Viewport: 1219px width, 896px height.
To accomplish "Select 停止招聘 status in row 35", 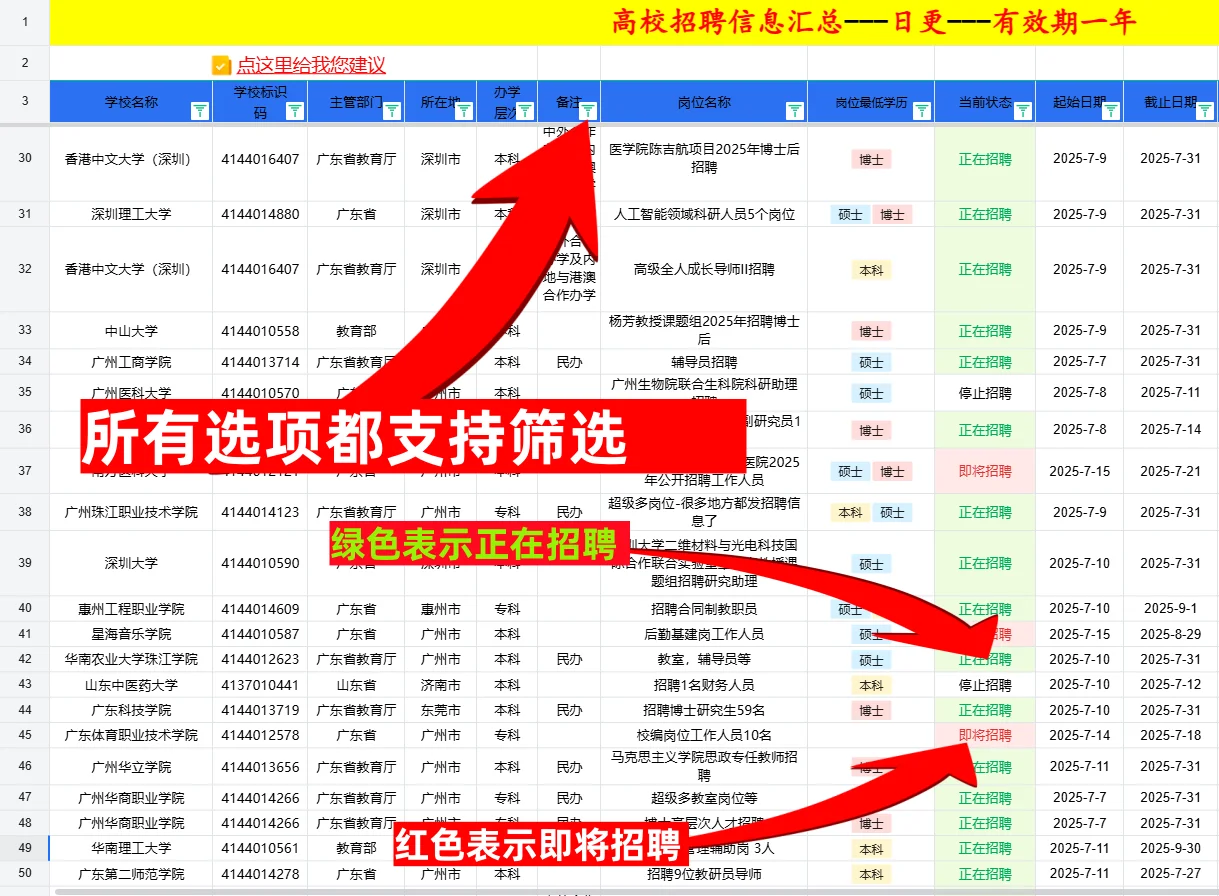I will click(x=985, y=393).
